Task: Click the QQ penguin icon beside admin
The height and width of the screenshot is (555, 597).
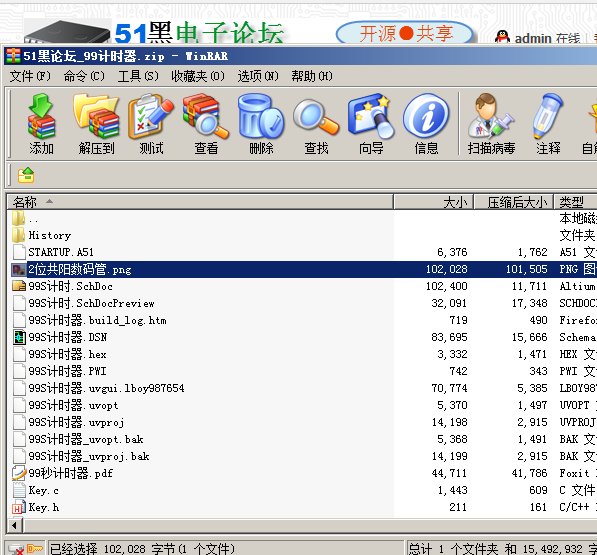Action: click(x=503, y=37)
